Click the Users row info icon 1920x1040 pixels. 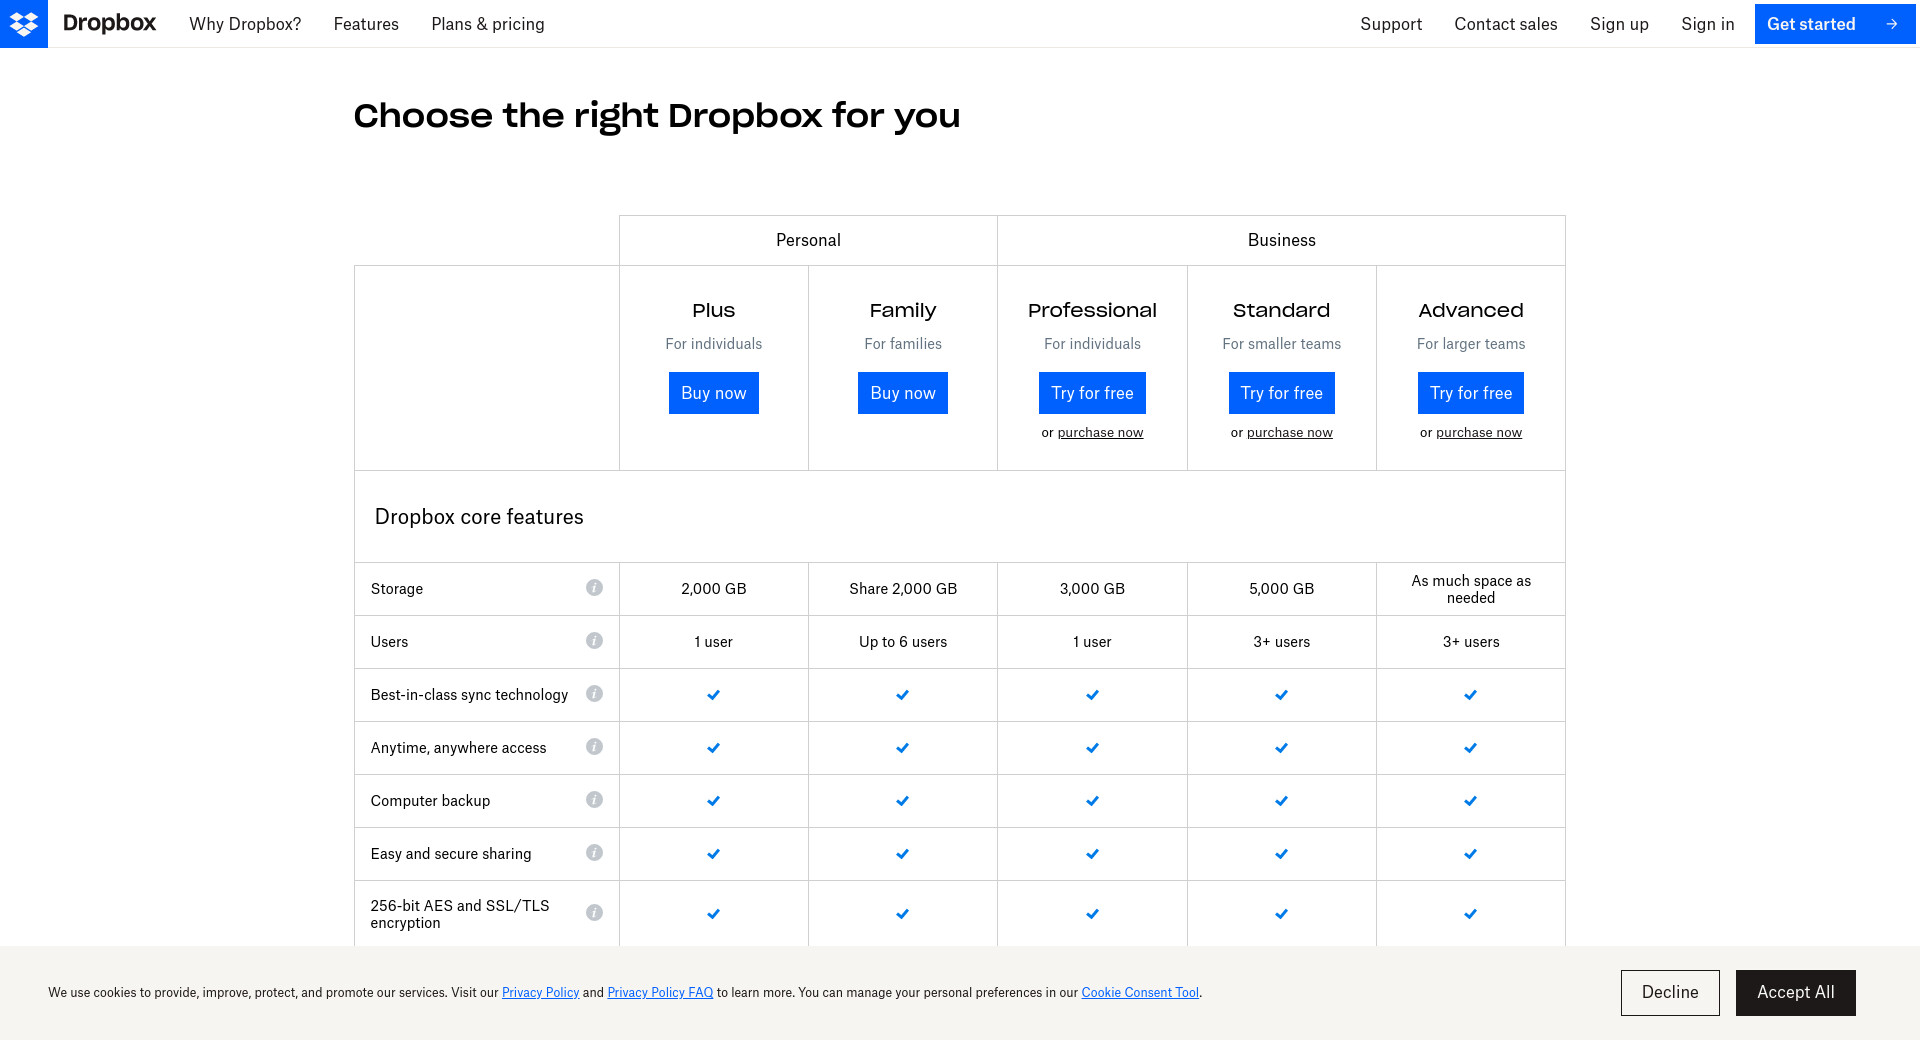point(594,641)
